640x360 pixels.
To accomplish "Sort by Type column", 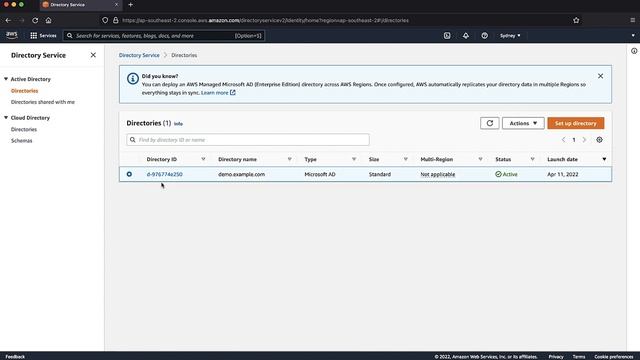I will coord(354,159).
